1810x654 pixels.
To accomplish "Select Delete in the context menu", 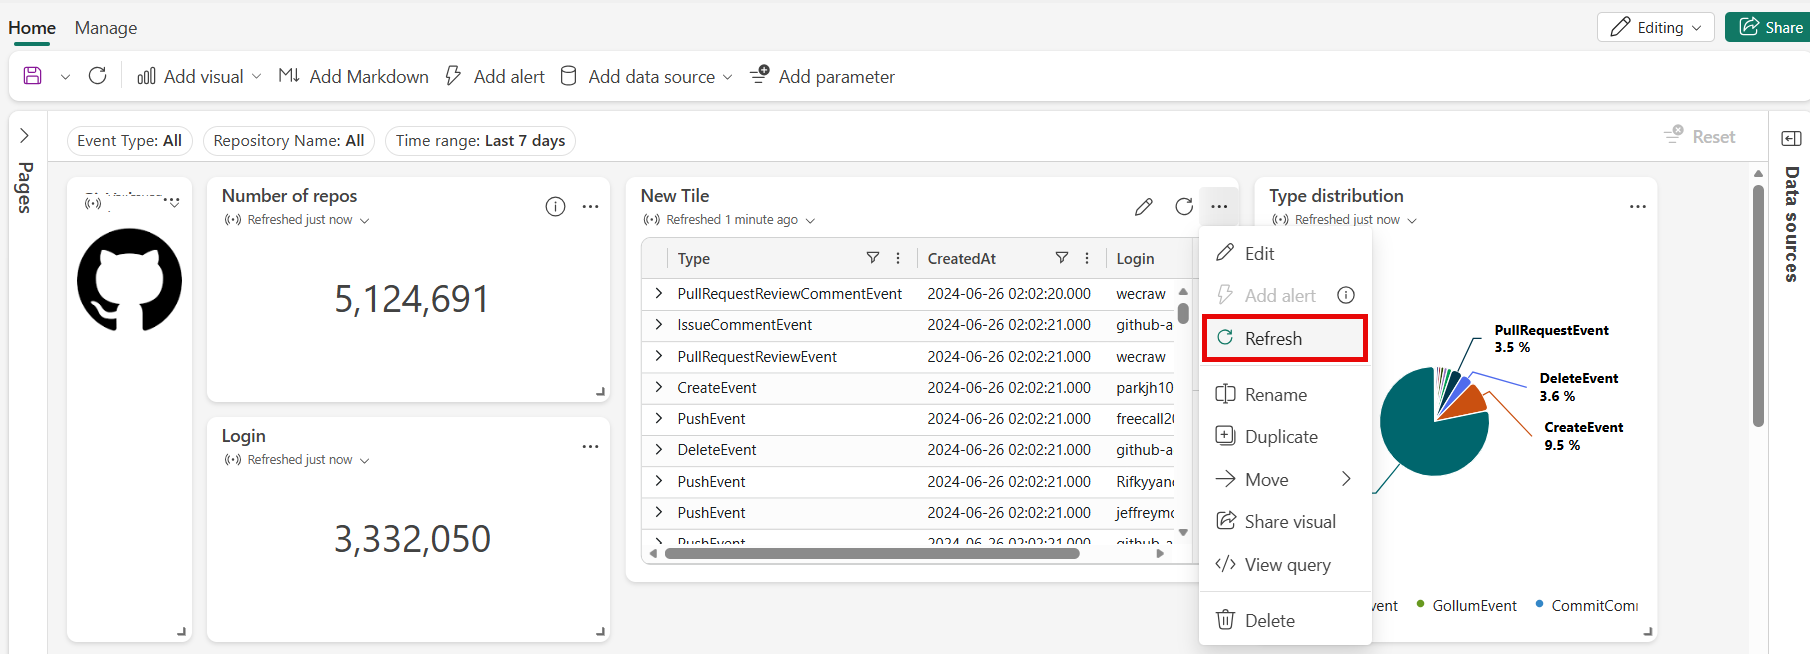I will coord(1285,620).
